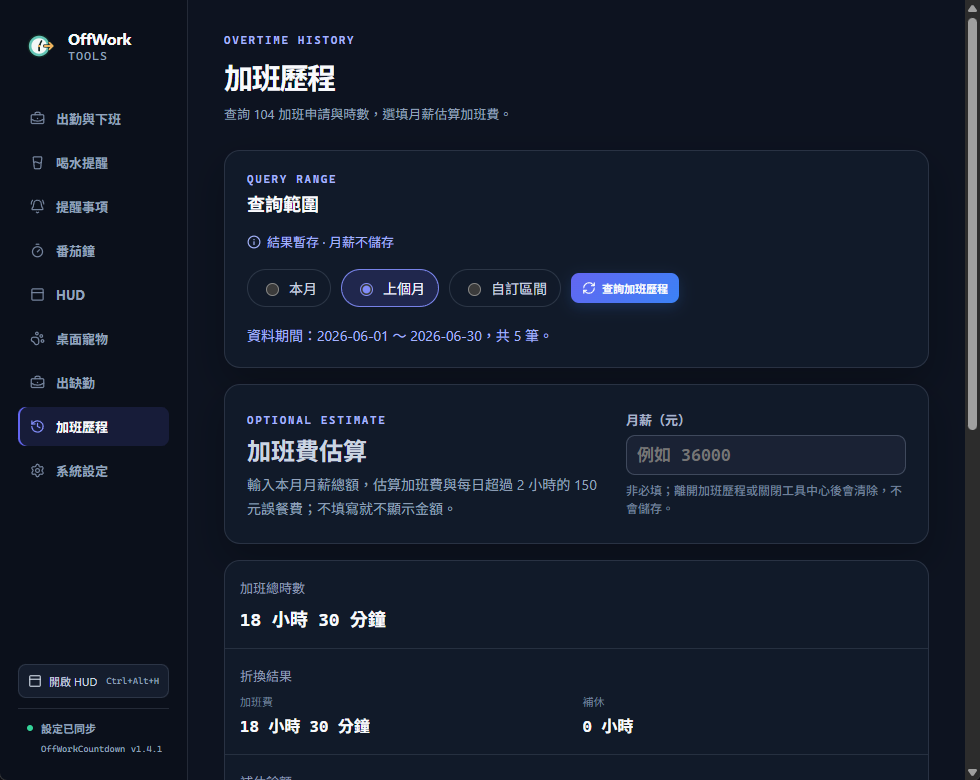The image size is (980, 780).
Task: Click the Ctrl+Alt+H shortcut hint
Action: click(132, 681)
